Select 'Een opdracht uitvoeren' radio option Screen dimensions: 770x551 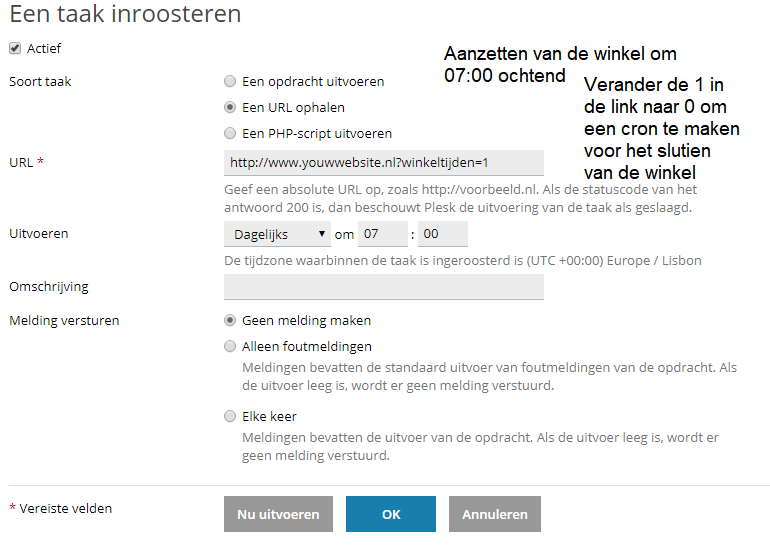click(231, 82)
